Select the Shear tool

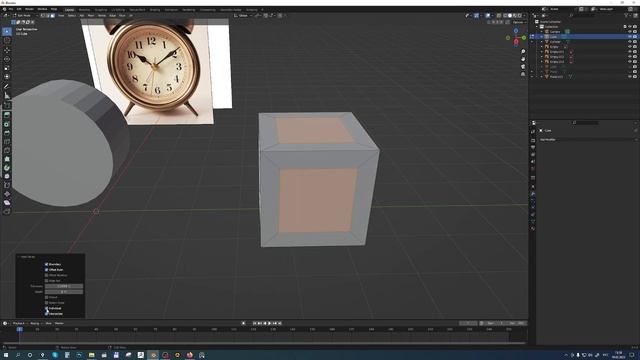click(x=7, y=202)
